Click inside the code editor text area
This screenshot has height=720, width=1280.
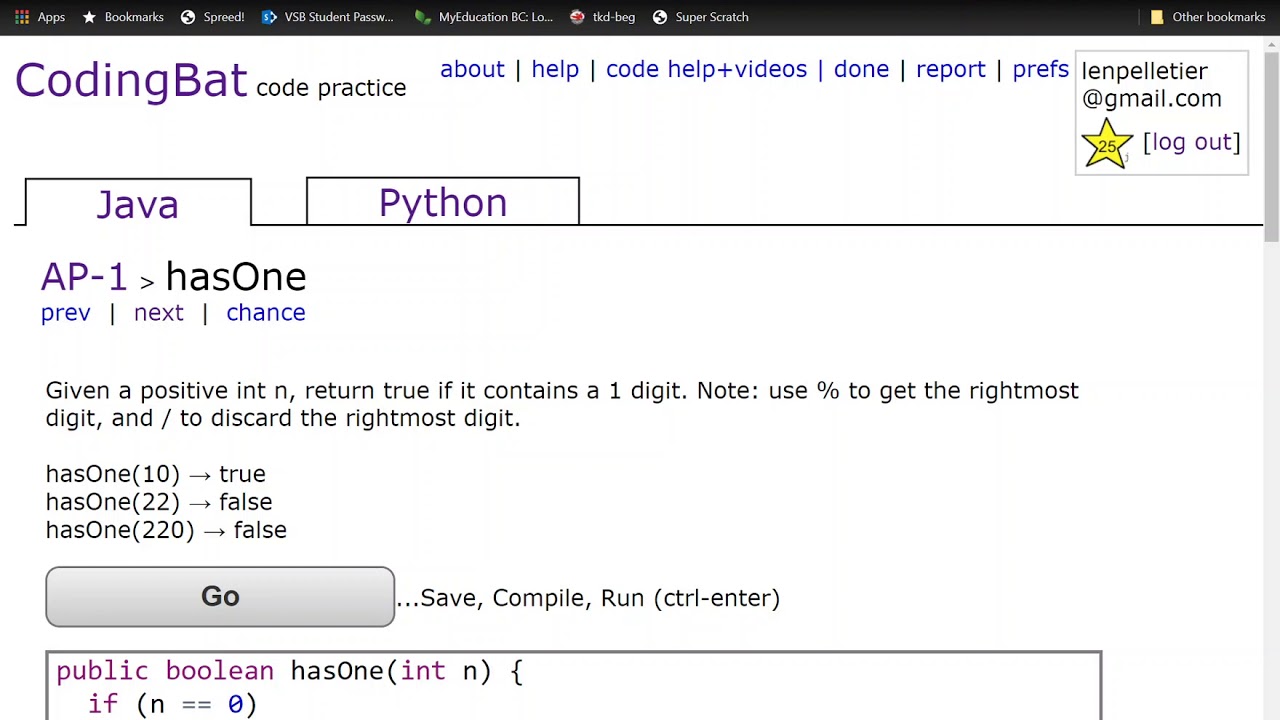click(574, 687)
